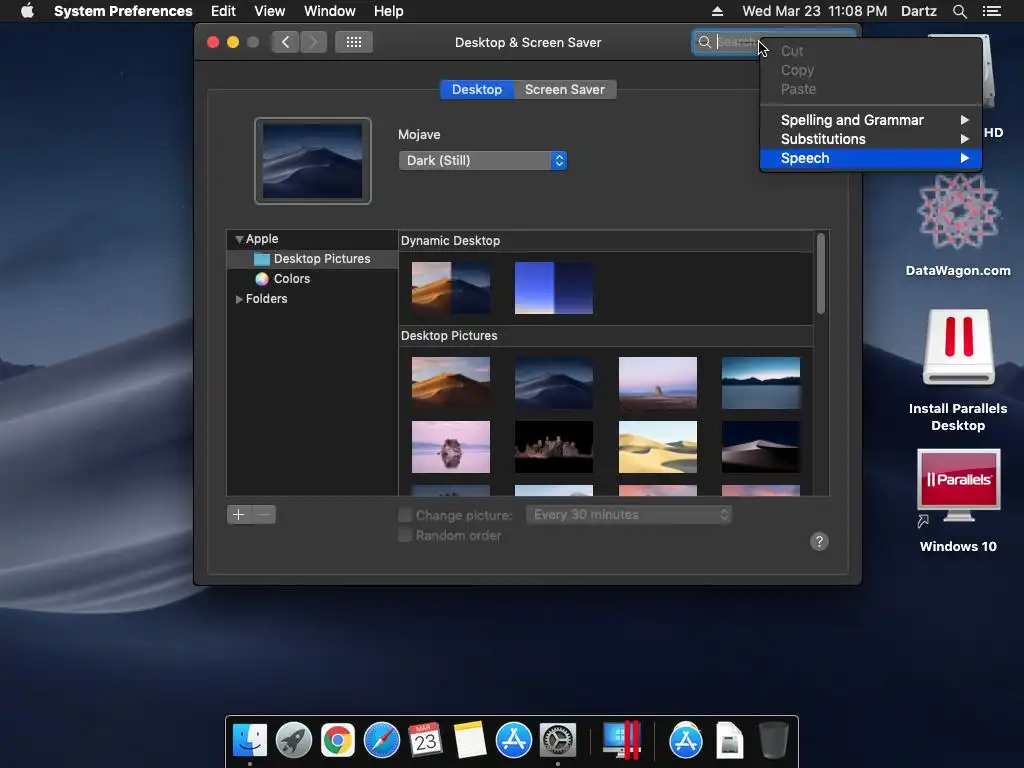Open Spotlight search in menu bar
The height and width of the screenshot is (768, 1024).
[x=959, y=11]
